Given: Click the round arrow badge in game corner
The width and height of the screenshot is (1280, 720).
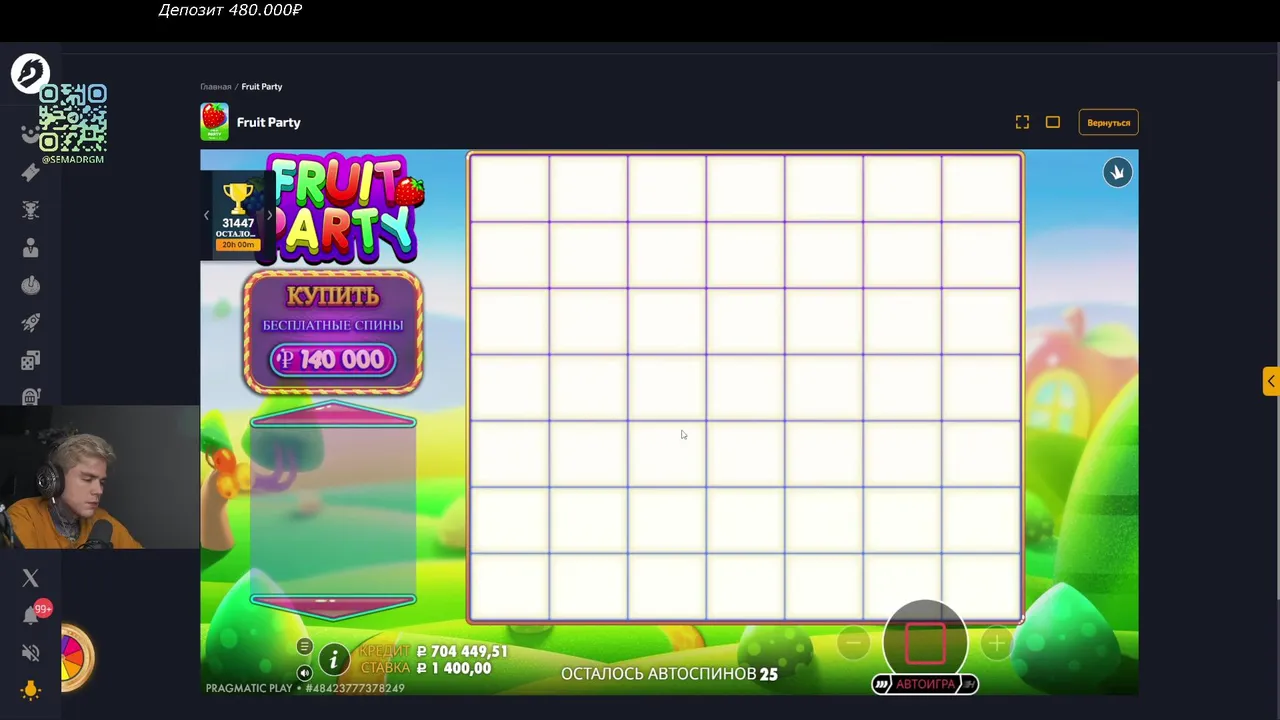Looking at the screenshot, I should (x=1117, y=173).
